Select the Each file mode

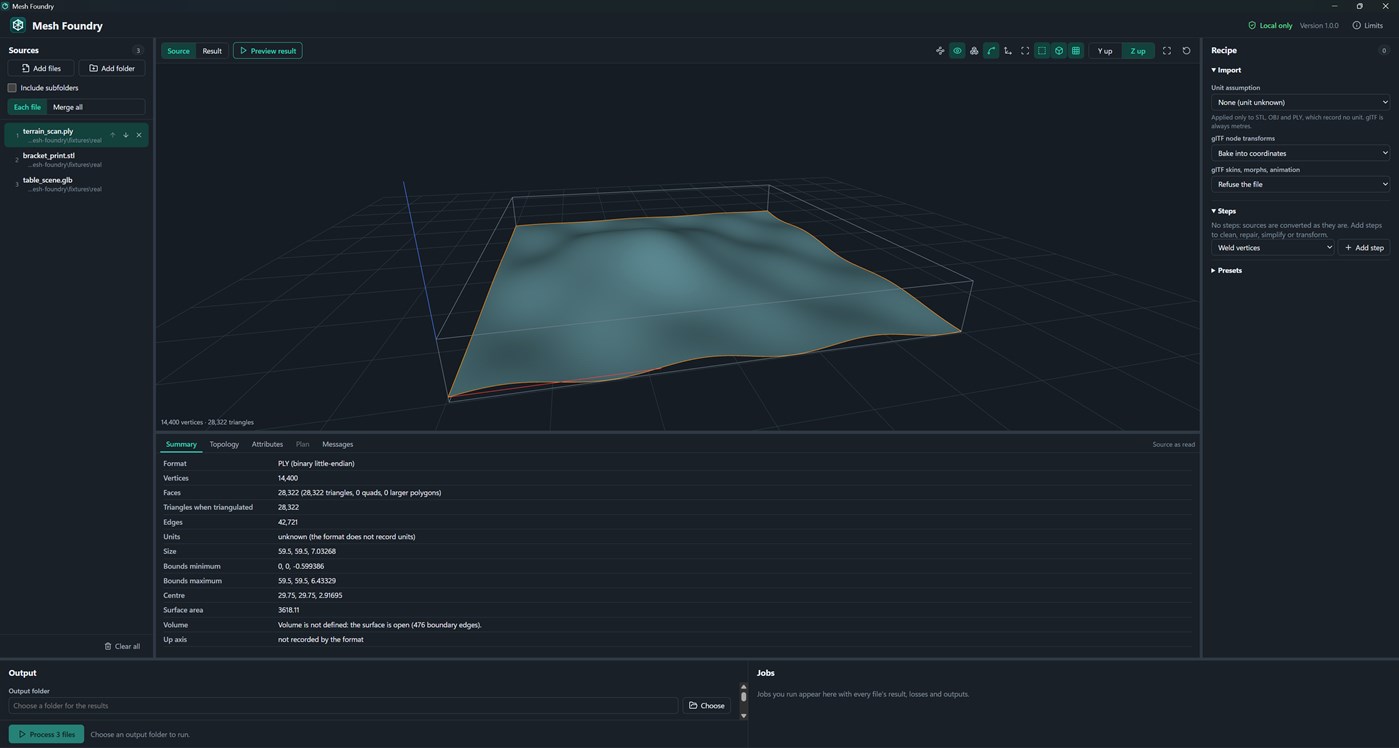click(28, 107)
